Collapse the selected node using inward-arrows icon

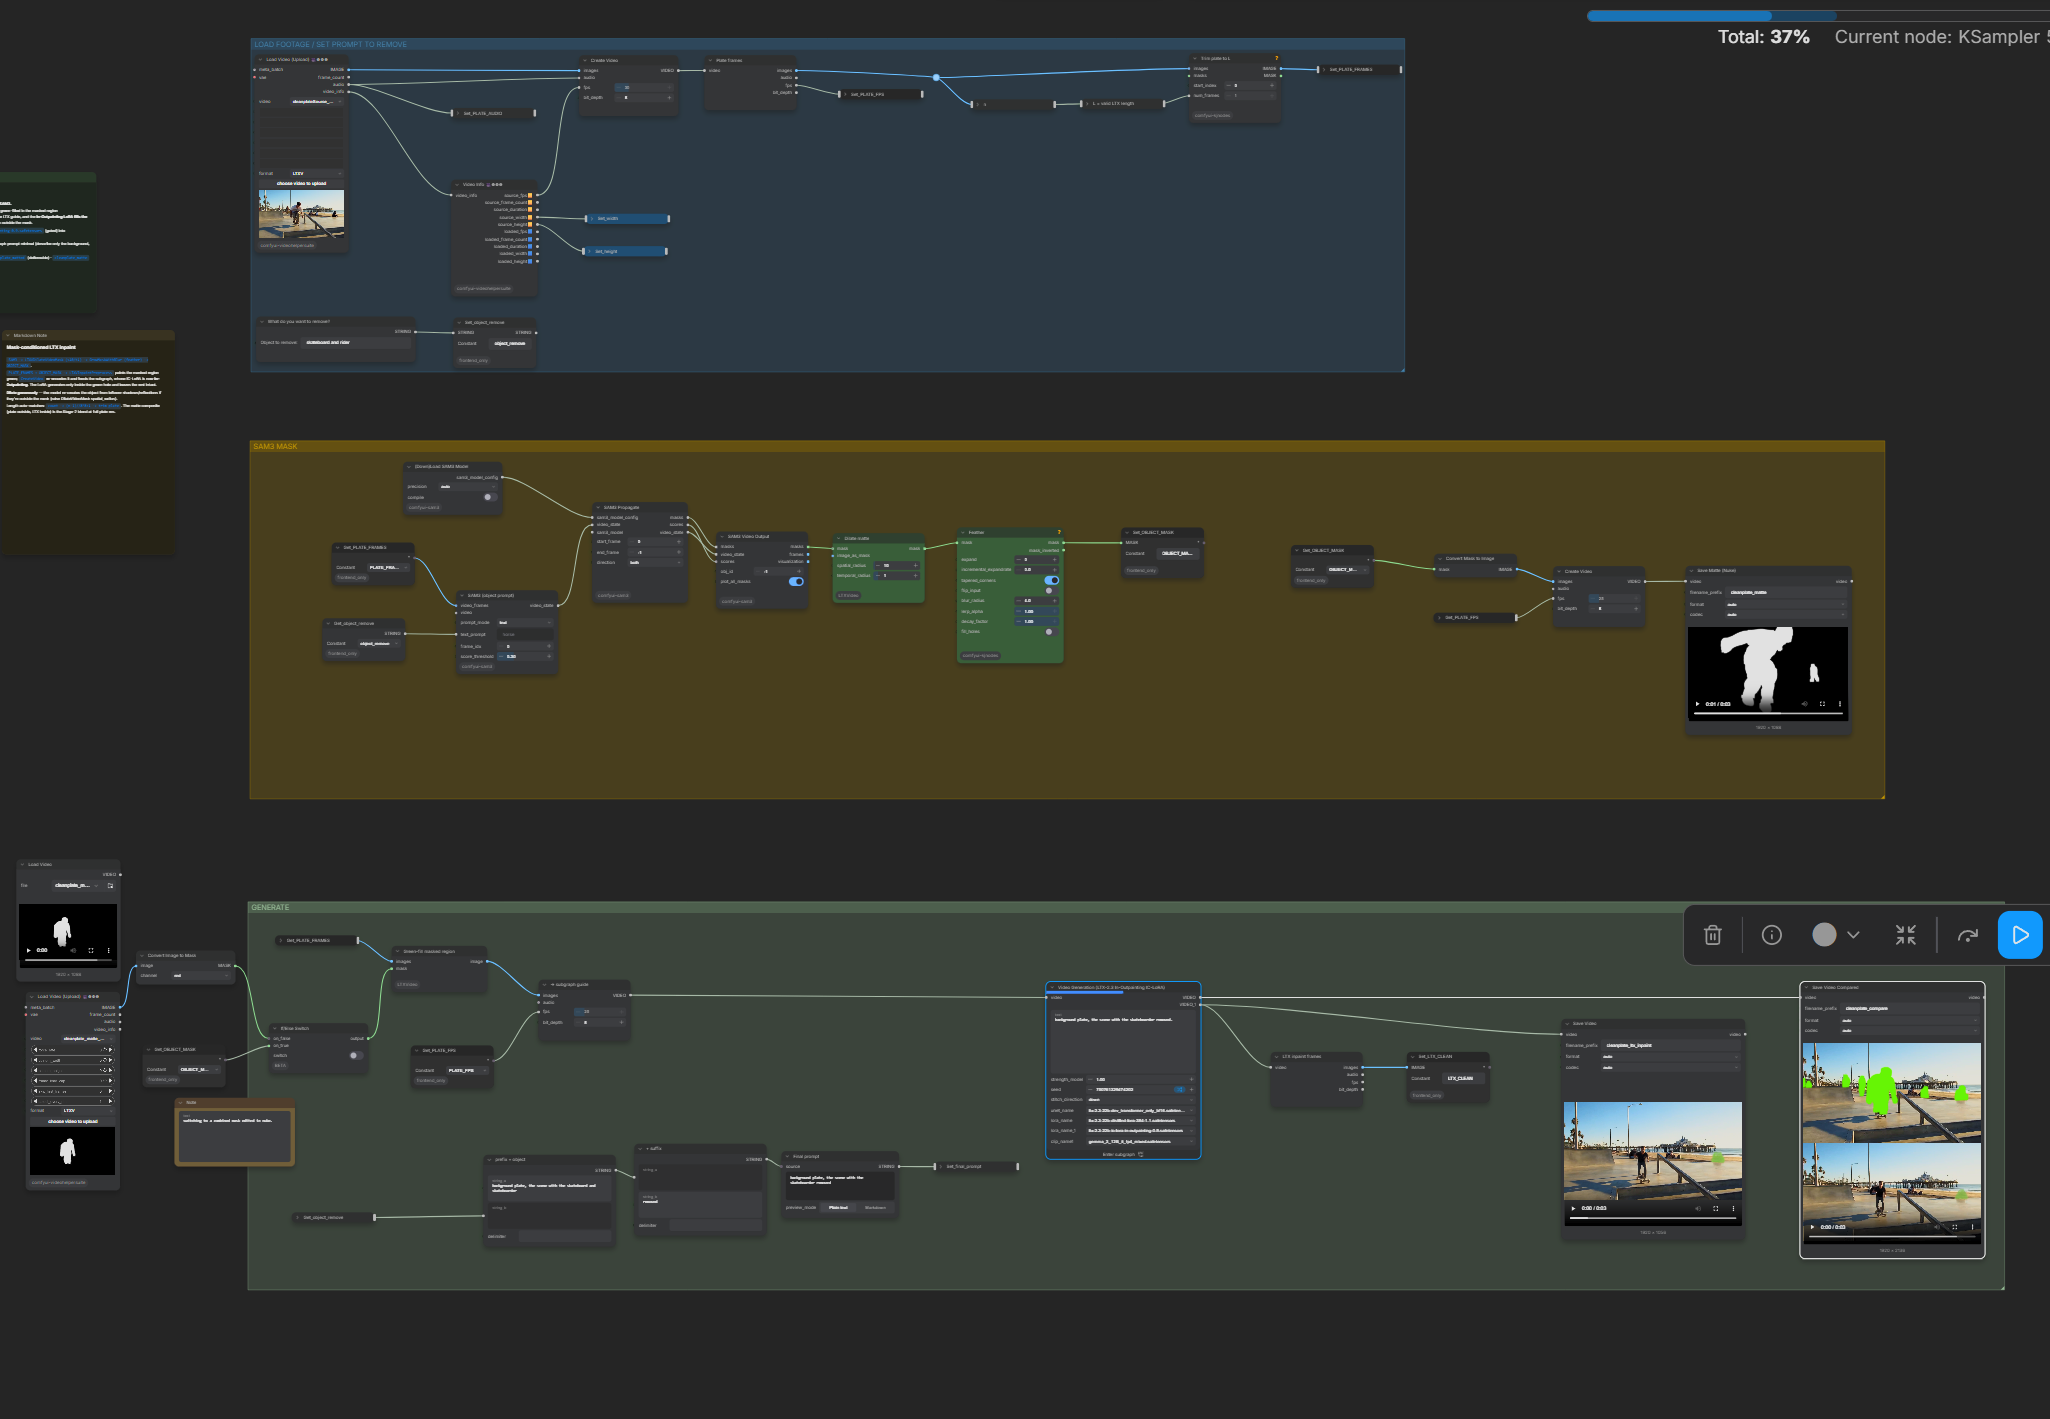coord(1905,935)
